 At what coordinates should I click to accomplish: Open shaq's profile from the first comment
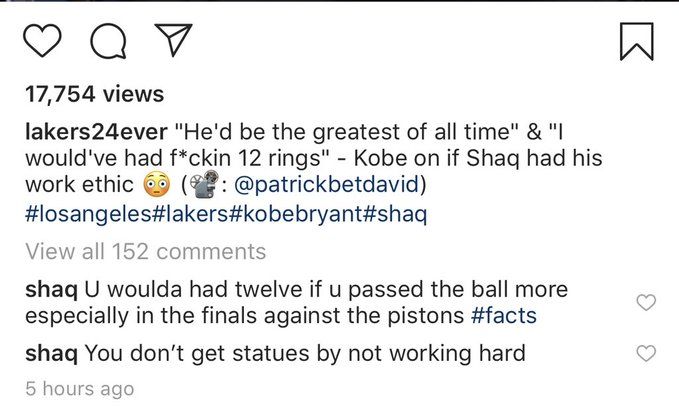pyautogui.click(x=50, y=290)
